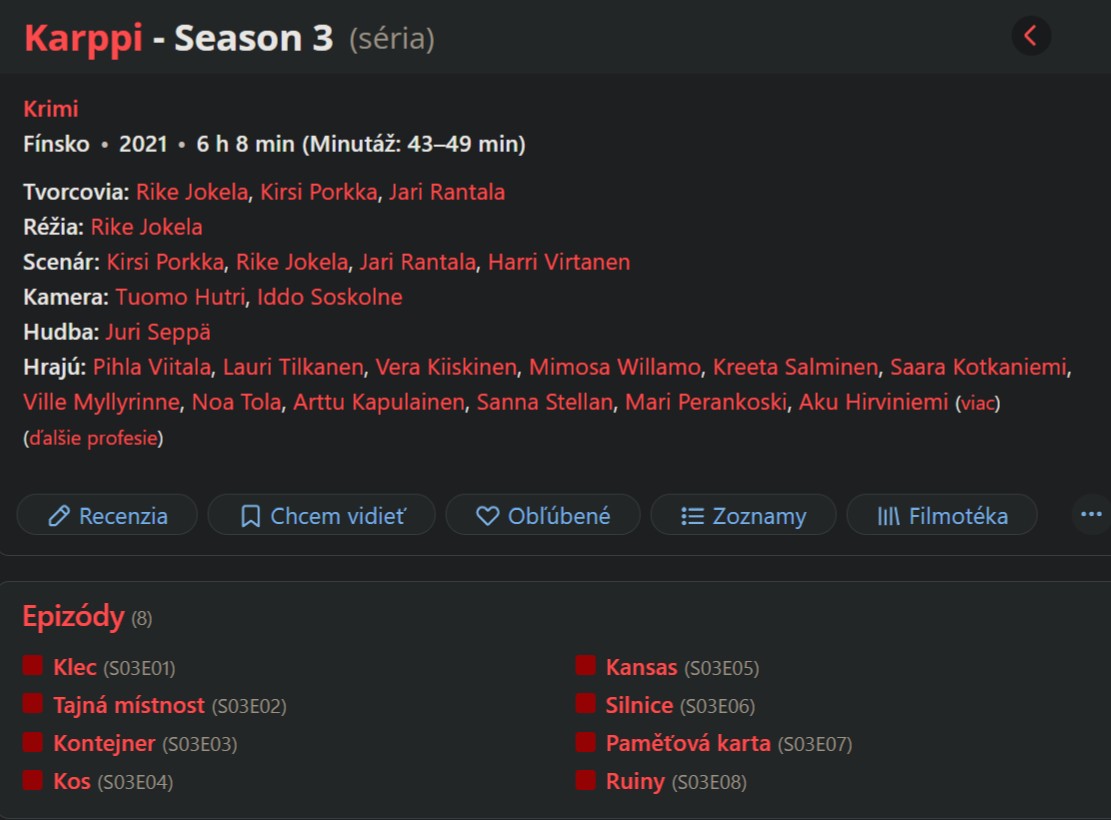The height and width of the screenshot is (820, 1111).
Task: Open episode Paměťová karta
Action: 688,743
